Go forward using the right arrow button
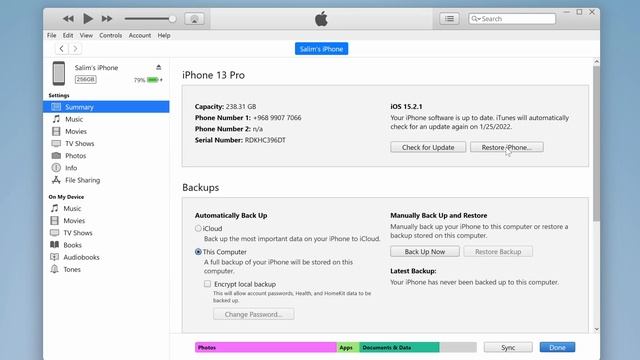Image resolution: width=640 pixels, height=360 pixels. (x=75, y=49)
